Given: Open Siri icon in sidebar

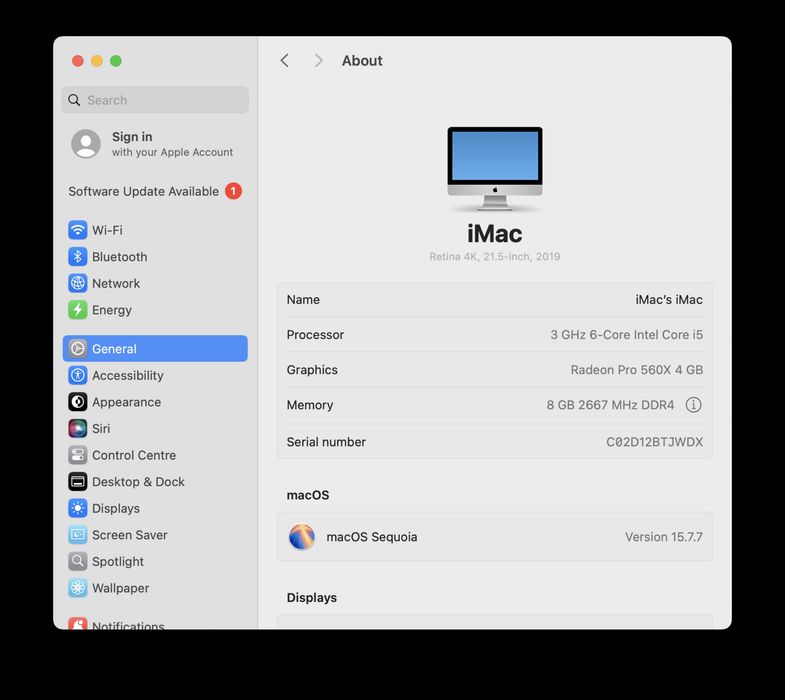Looking at the screenshot, I should [x=78, y=428].
